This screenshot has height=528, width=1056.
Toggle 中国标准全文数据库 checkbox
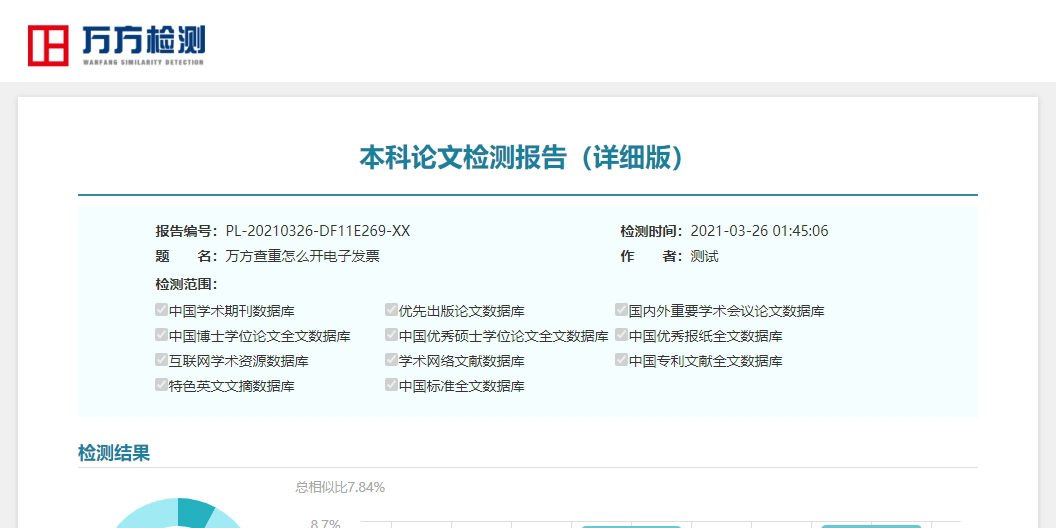(x=391, y=385)
